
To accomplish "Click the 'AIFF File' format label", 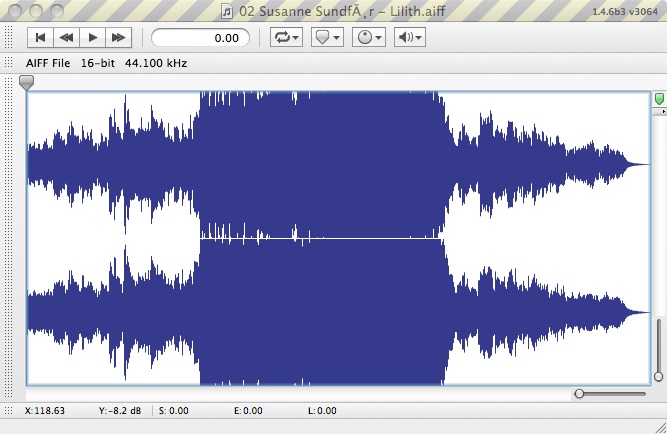I will click(x=48, y=63).
